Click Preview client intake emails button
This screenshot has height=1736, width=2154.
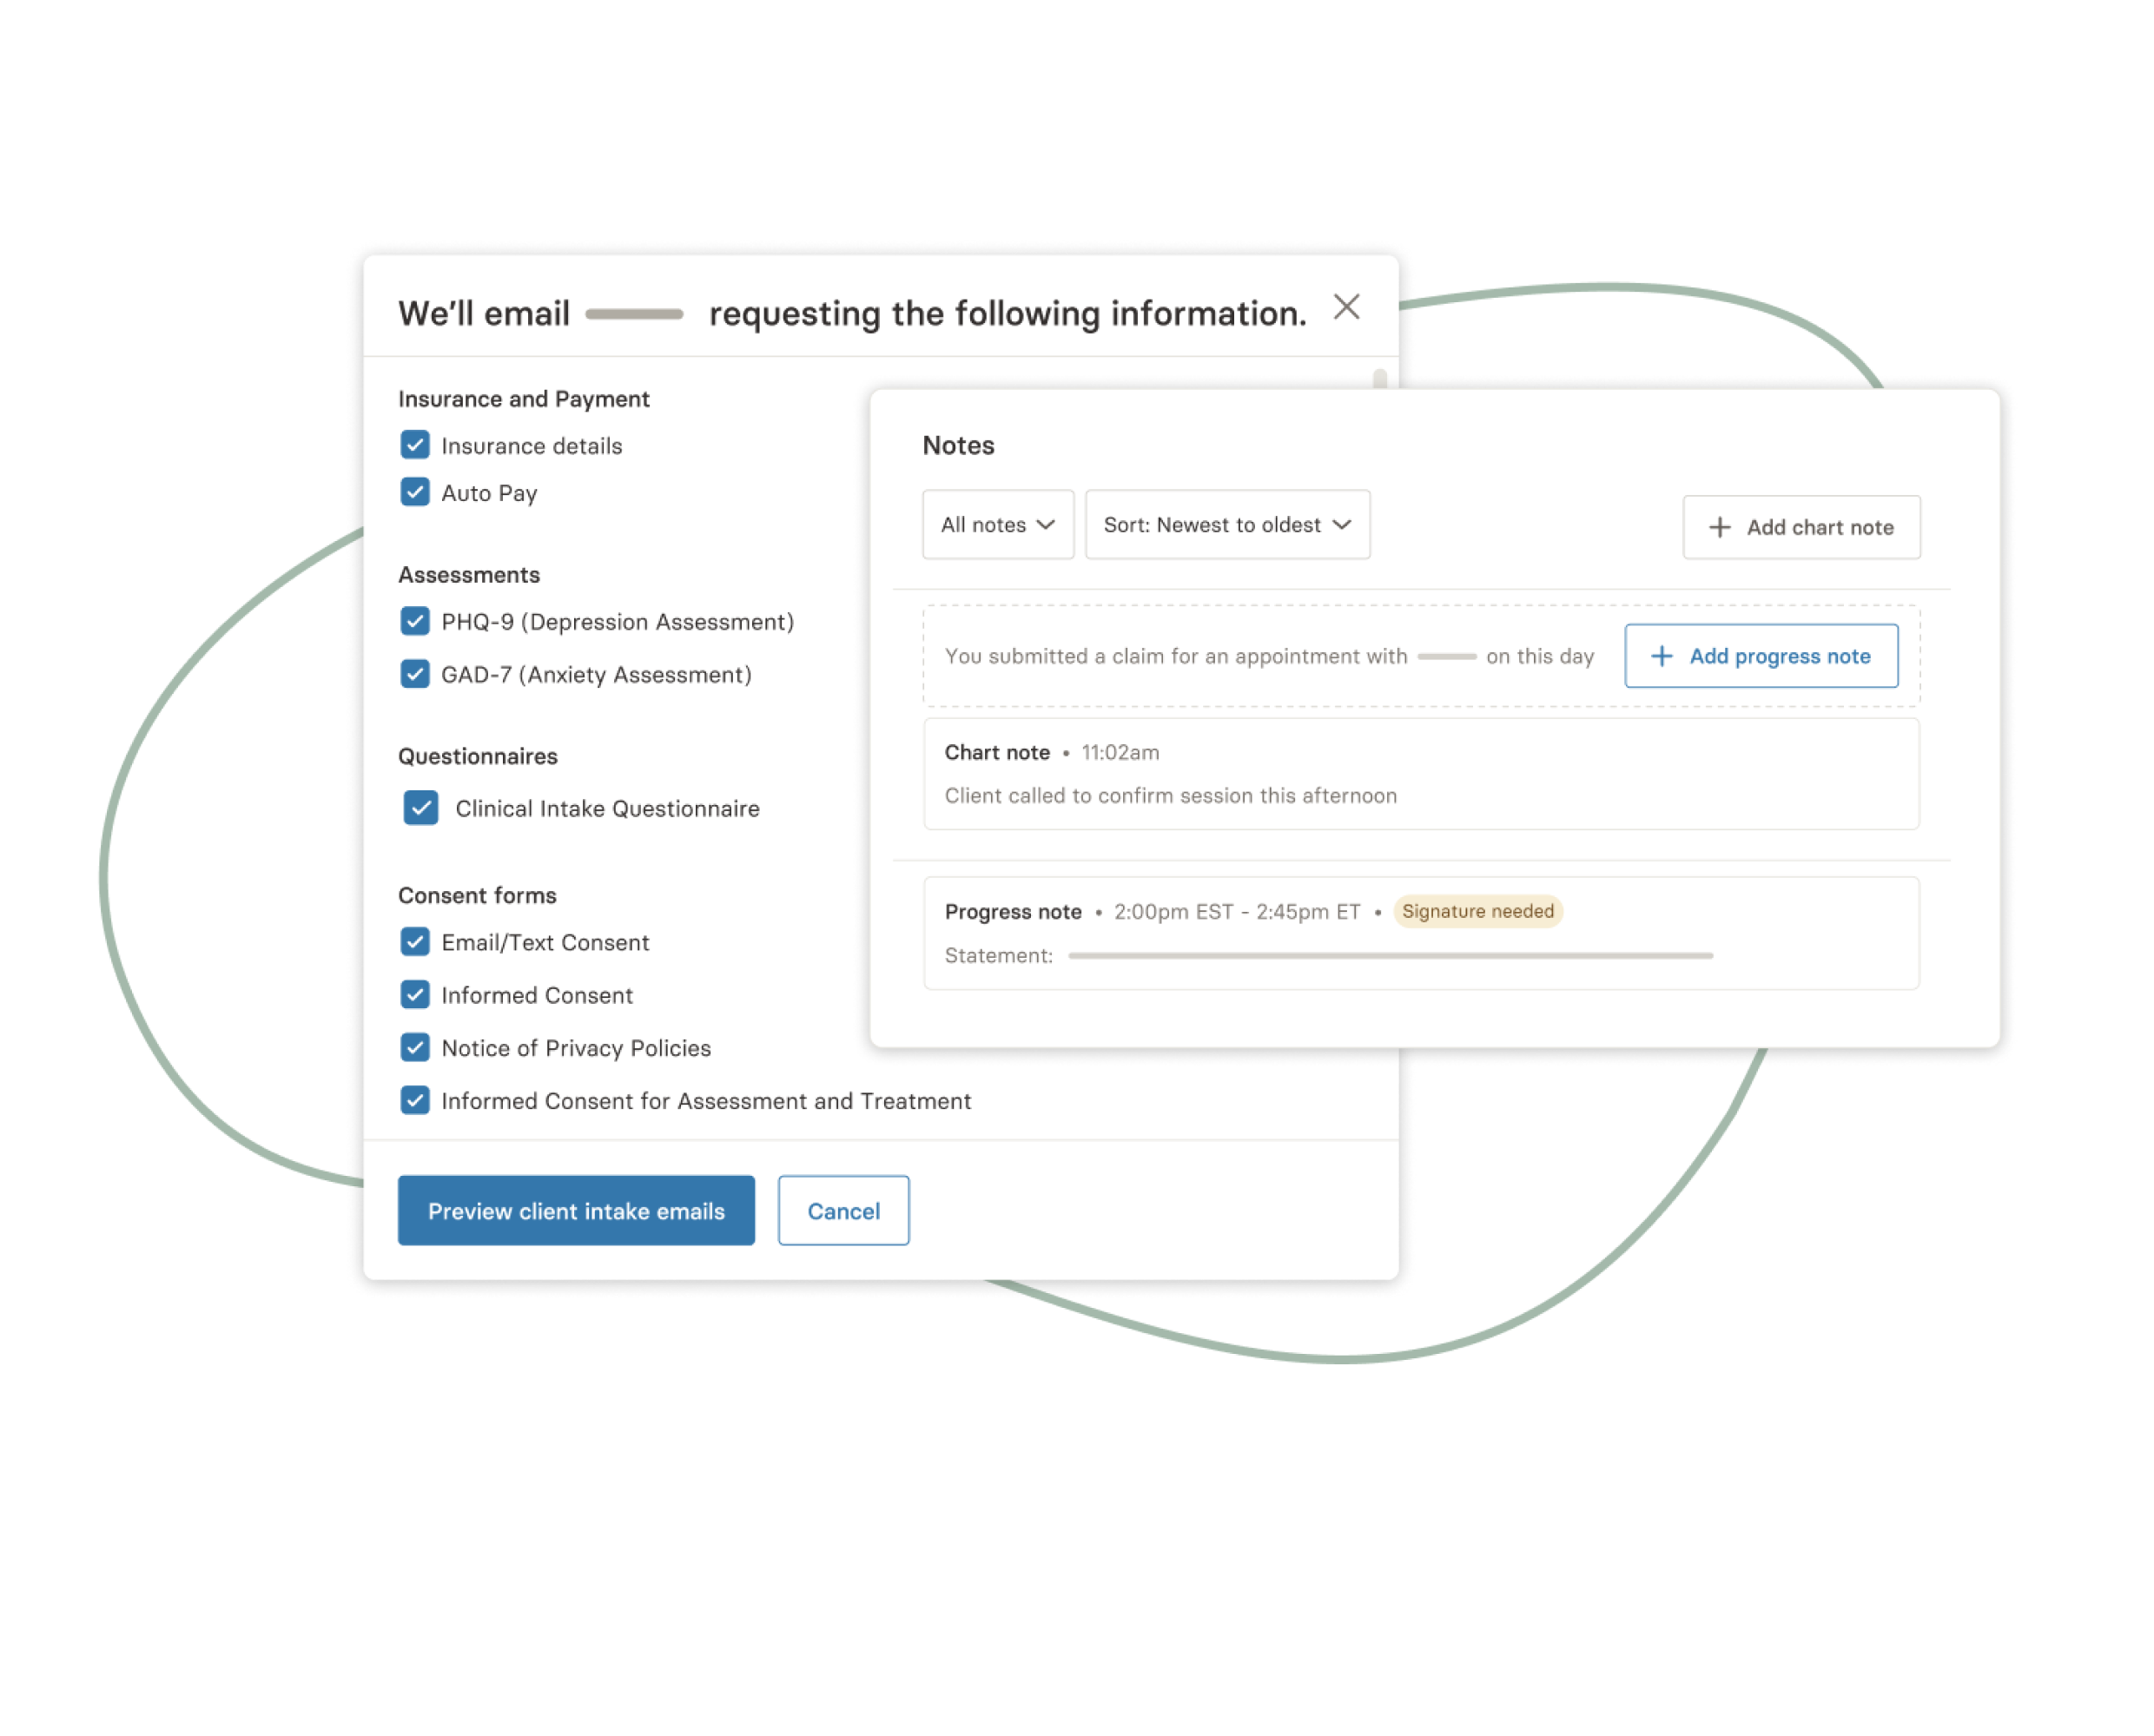point(578,1210)
